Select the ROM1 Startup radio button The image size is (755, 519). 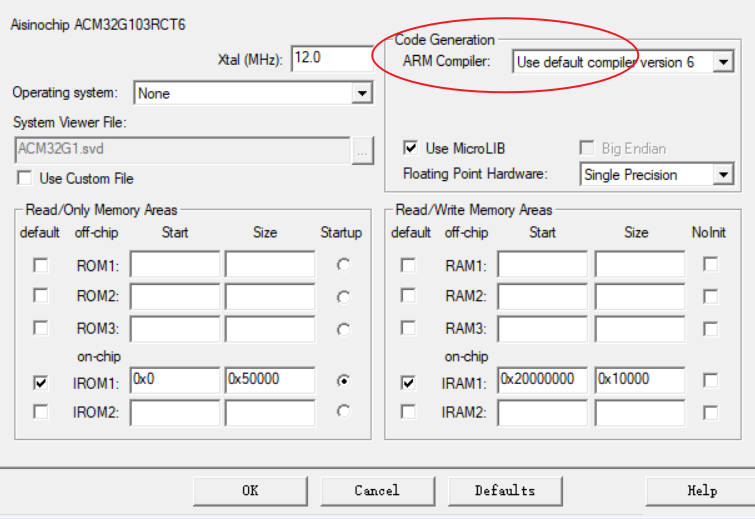click(x=343, y=264)
